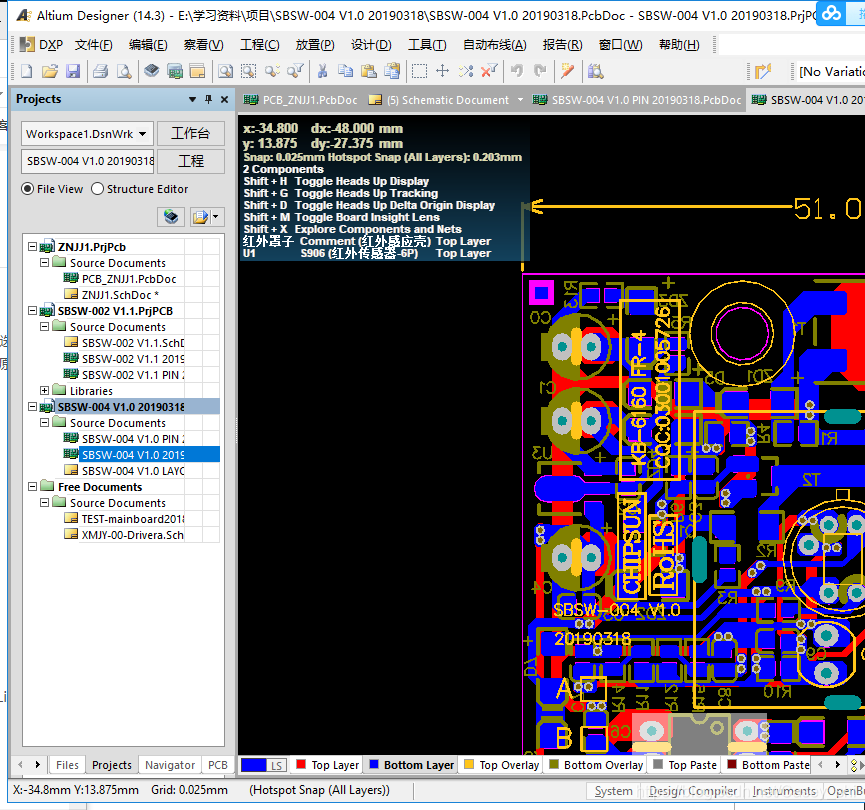865x810 pixels.
Task: Click SBSW-004 V1.0 20190318 project name field
Action: tap(89, 161)
